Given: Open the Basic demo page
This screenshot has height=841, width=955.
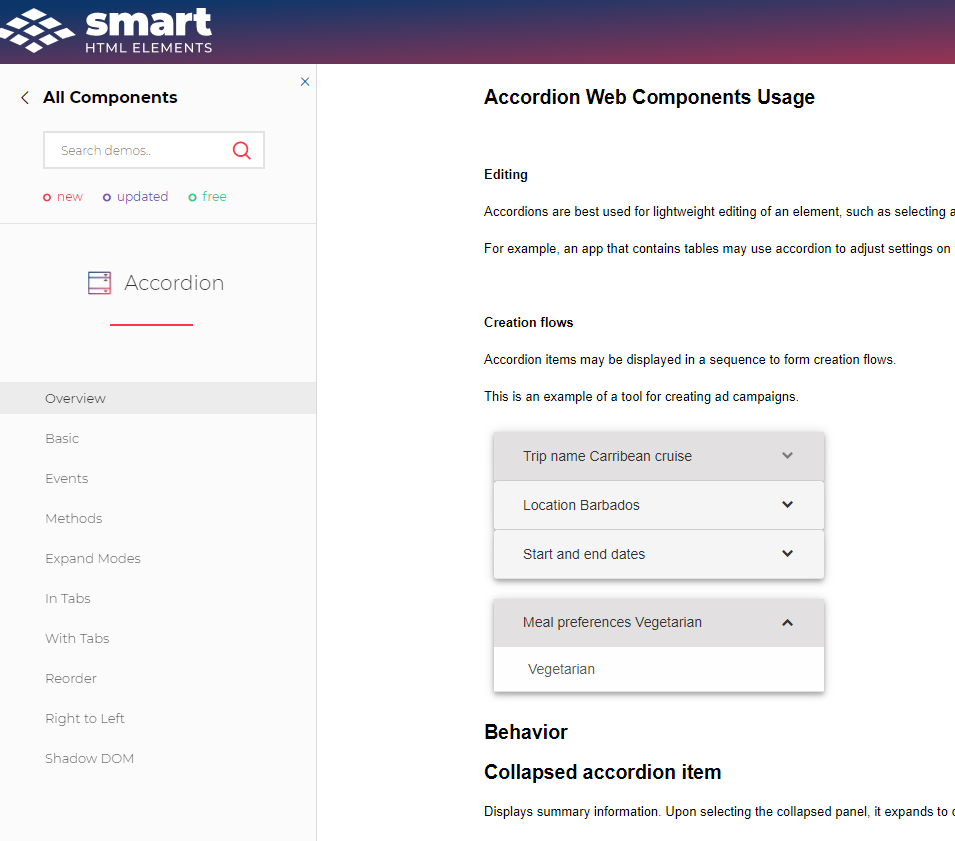Looking at the screenshot, I should [x=62, y=438].
